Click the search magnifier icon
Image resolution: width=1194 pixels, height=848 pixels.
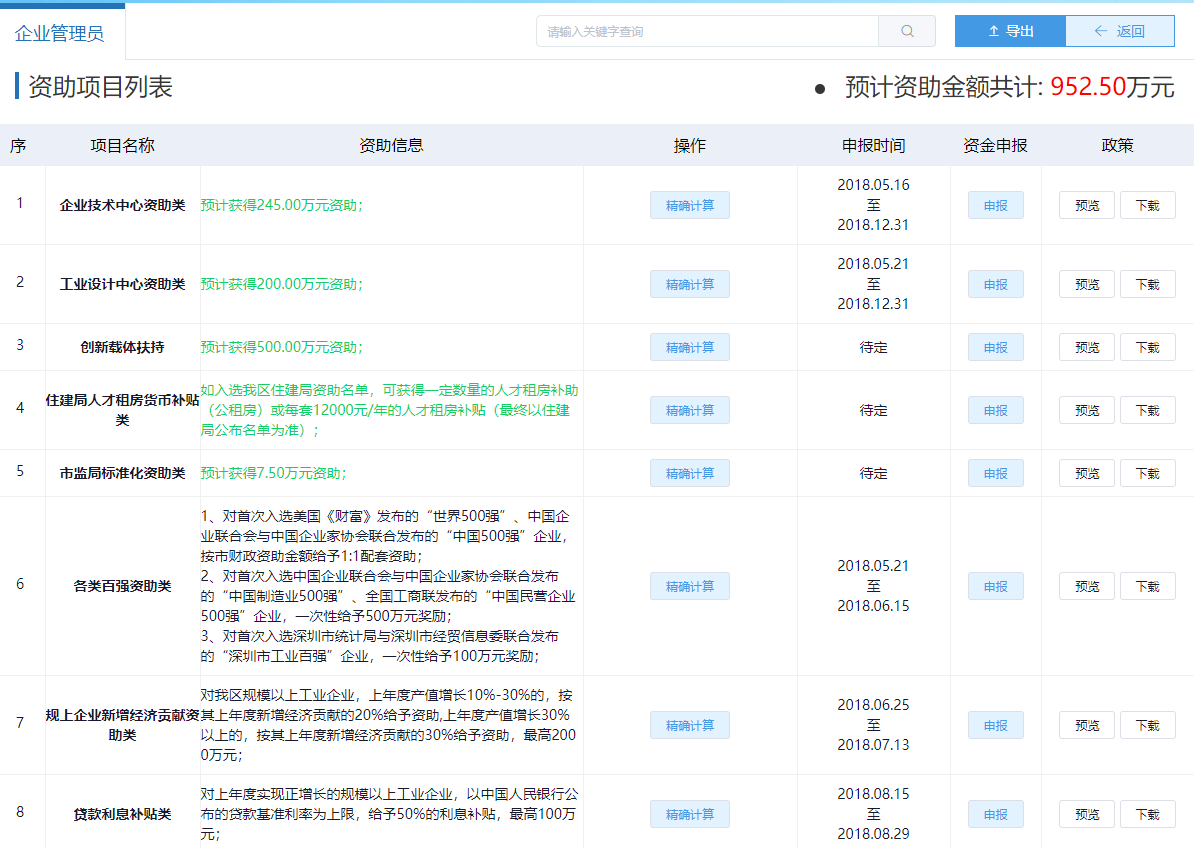pos(907,31)
